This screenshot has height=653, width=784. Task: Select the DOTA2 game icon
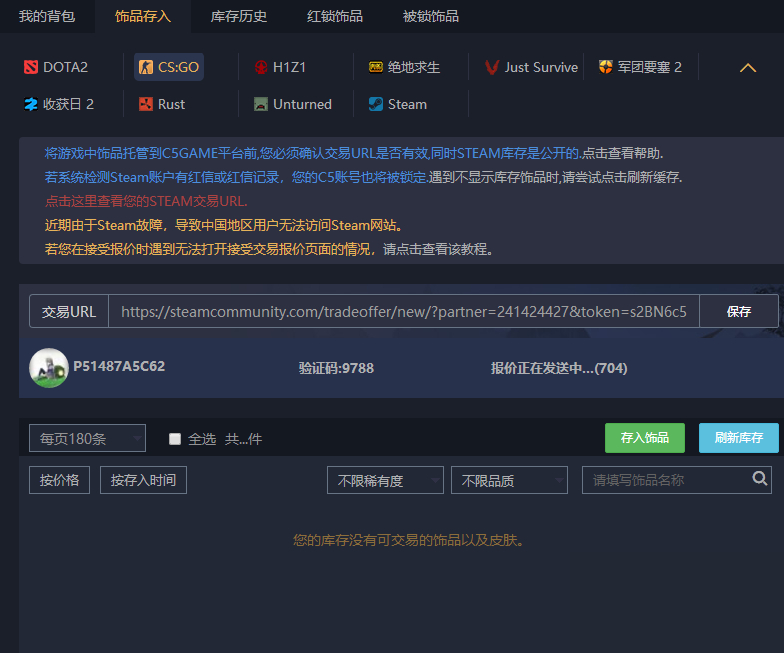[30, 67]
